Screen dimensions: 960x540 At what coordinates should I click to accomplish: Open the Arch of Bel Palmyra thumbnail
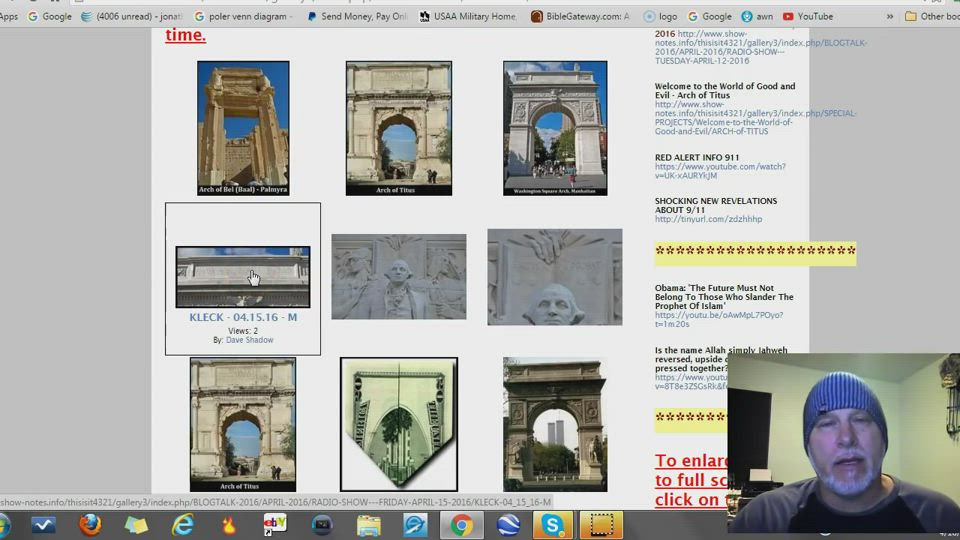click(x=243, y=127)
